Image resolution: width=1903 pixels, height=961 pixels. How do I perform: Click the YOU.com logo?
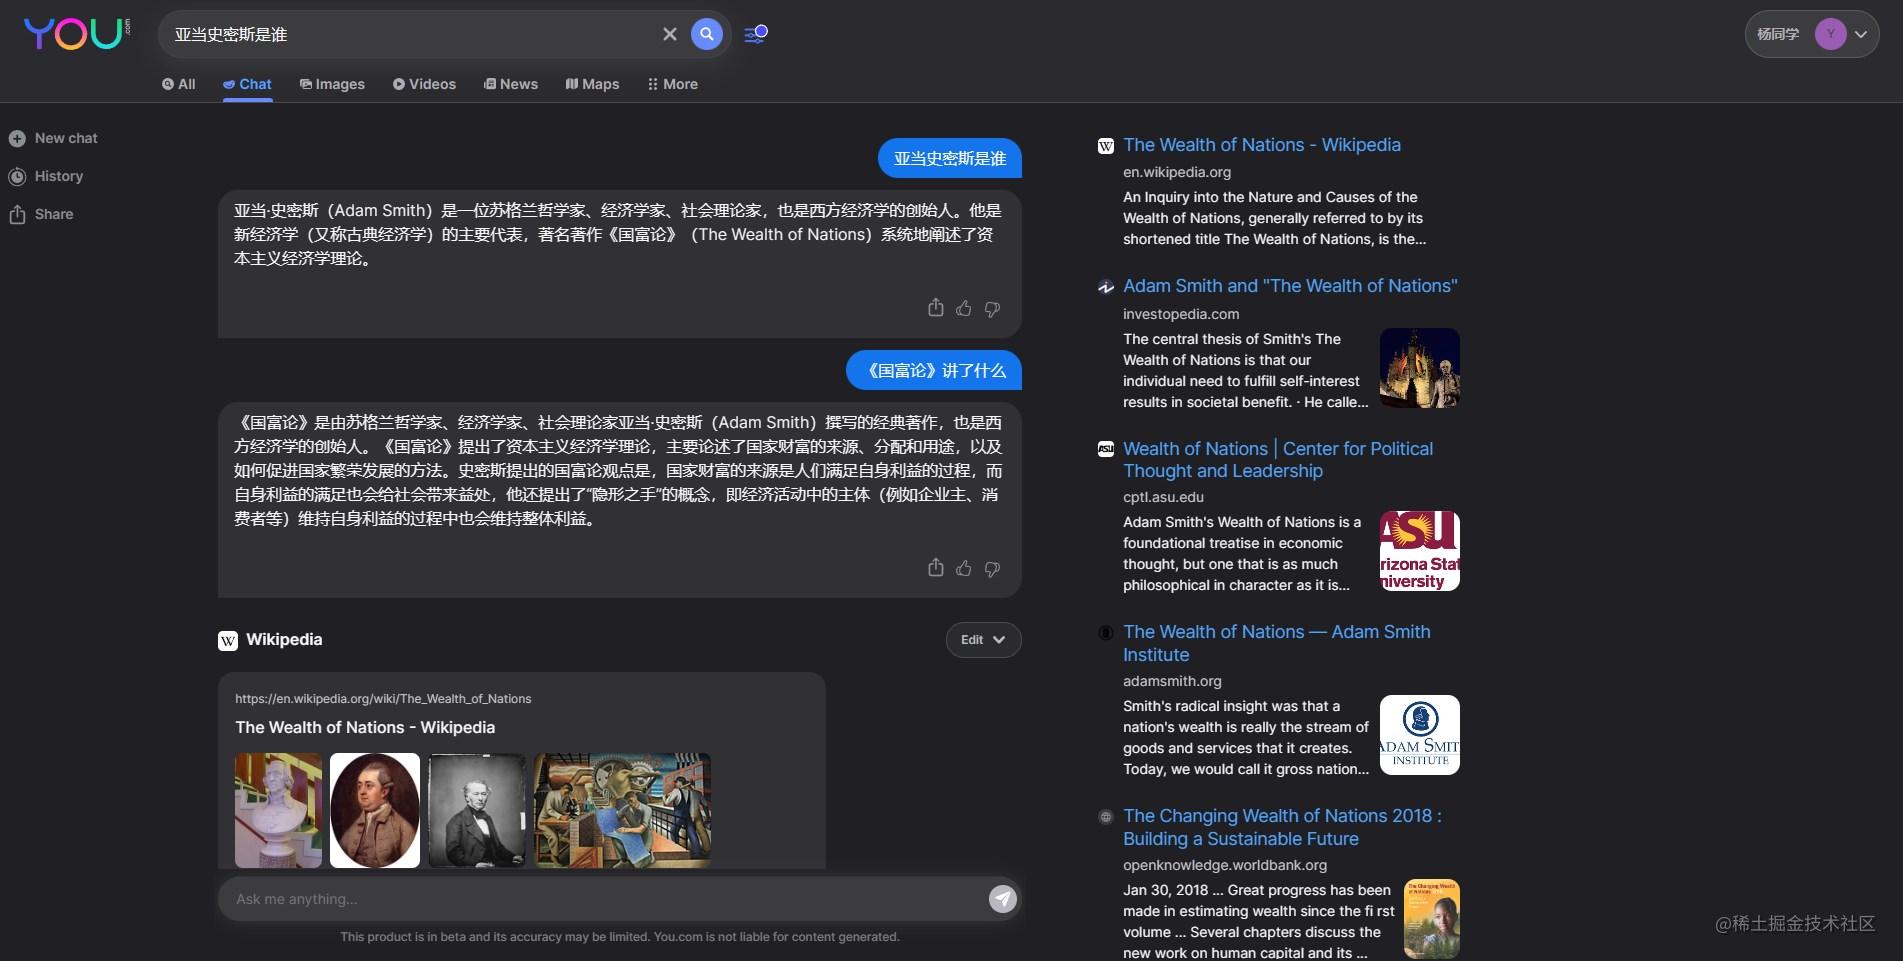point(76,34)
